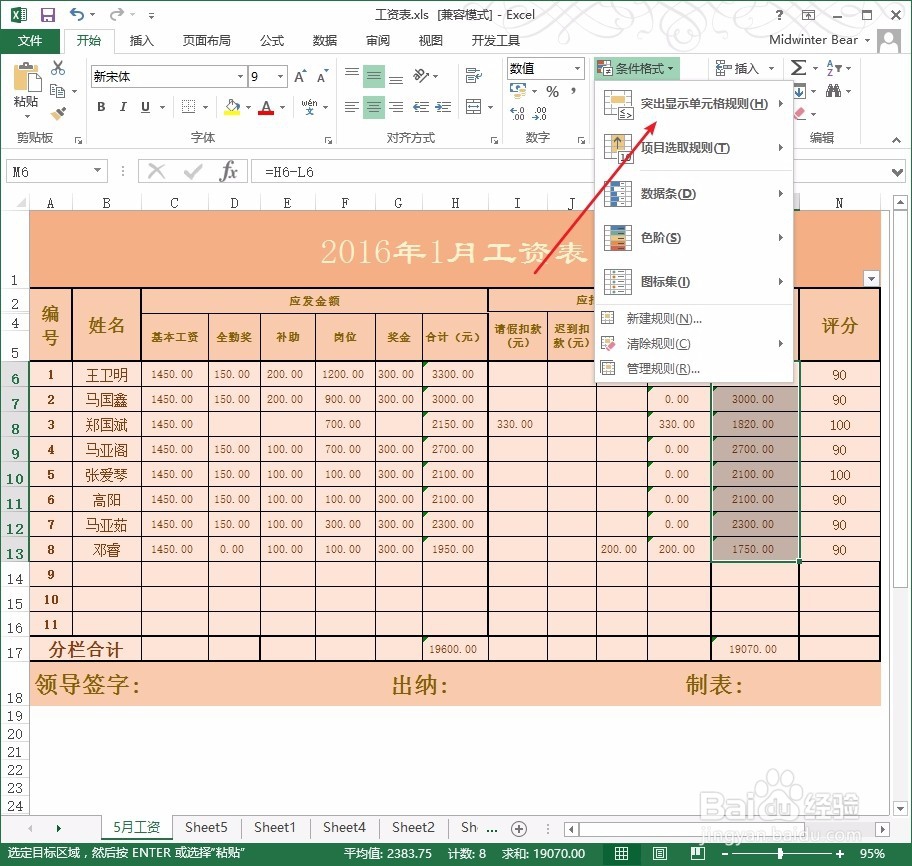Click the Name Box showing M6
The height and width of the screenshot is (866, 912).
point(50,170)
